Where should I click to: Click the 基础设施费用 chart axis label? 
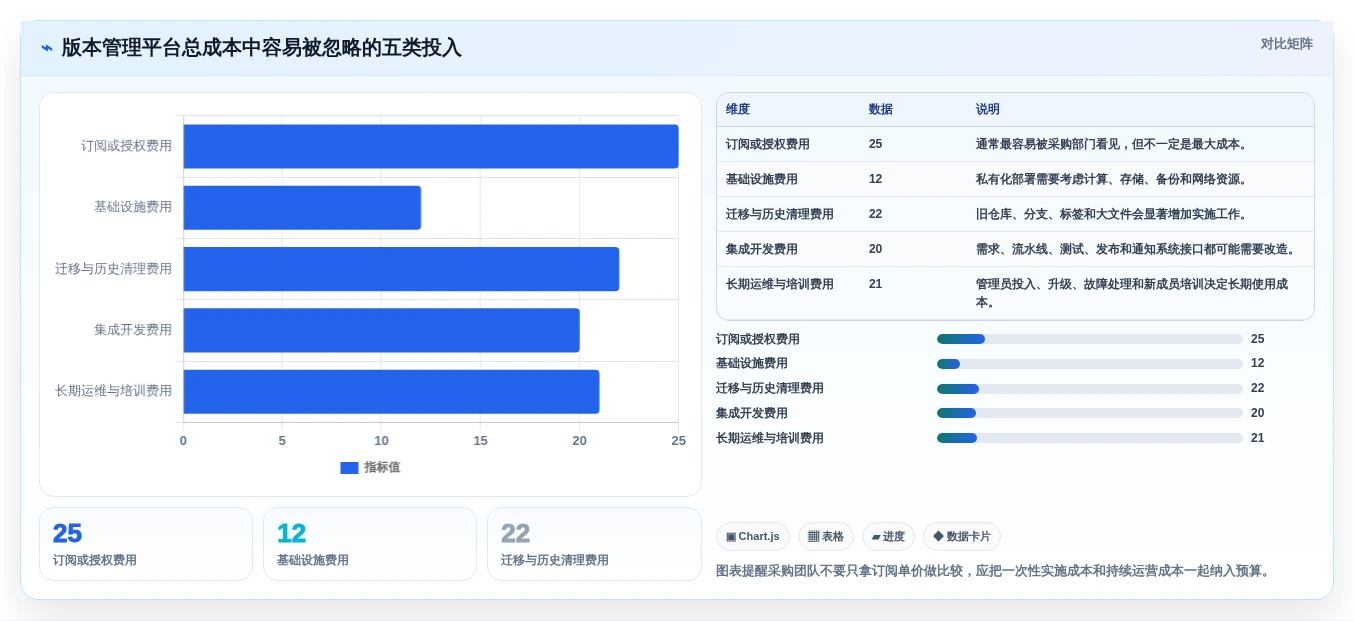[x=133, y=207]
